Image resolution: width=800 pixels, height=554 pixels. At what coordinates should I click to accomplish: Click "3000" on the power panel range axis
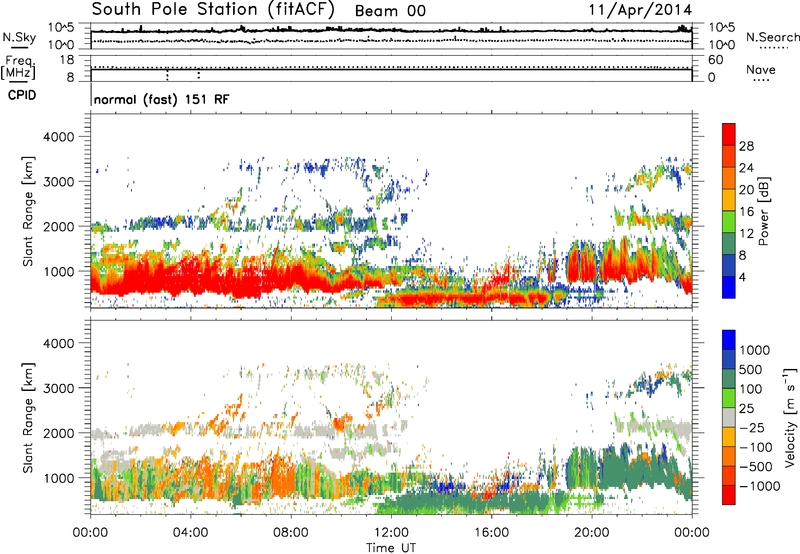coord(58,182)
